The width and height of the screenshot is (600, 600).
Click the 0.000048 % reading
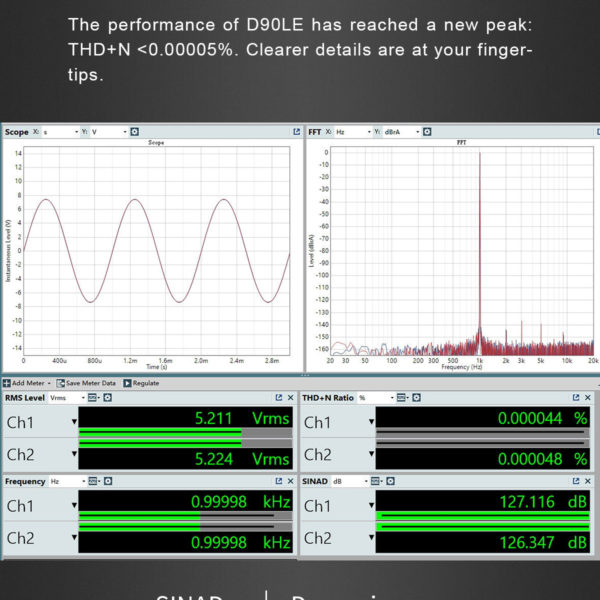pyautogui.click(x=542, y=459)
